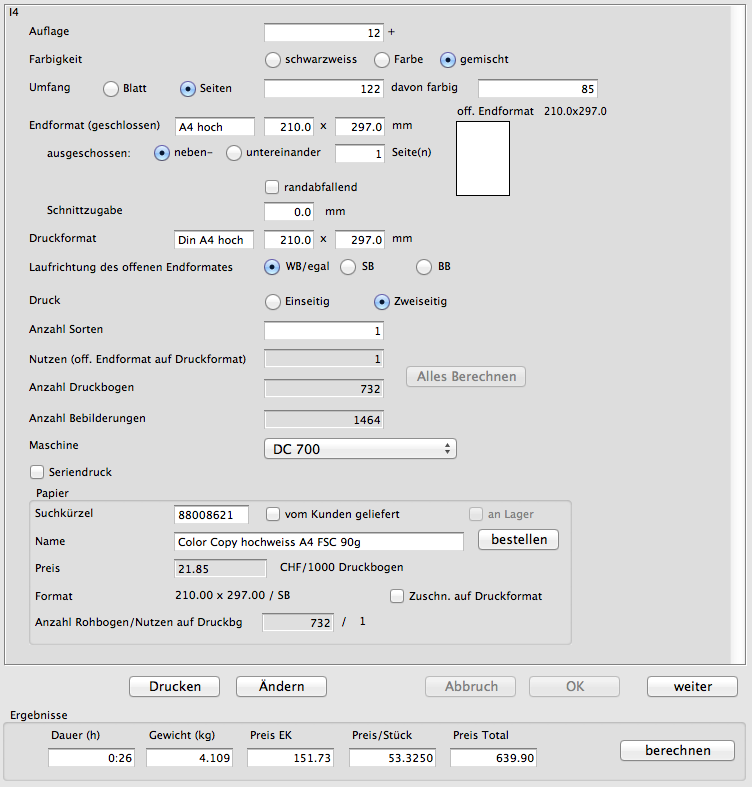Choose the Farbe radio button

click(x=382, y=59)
